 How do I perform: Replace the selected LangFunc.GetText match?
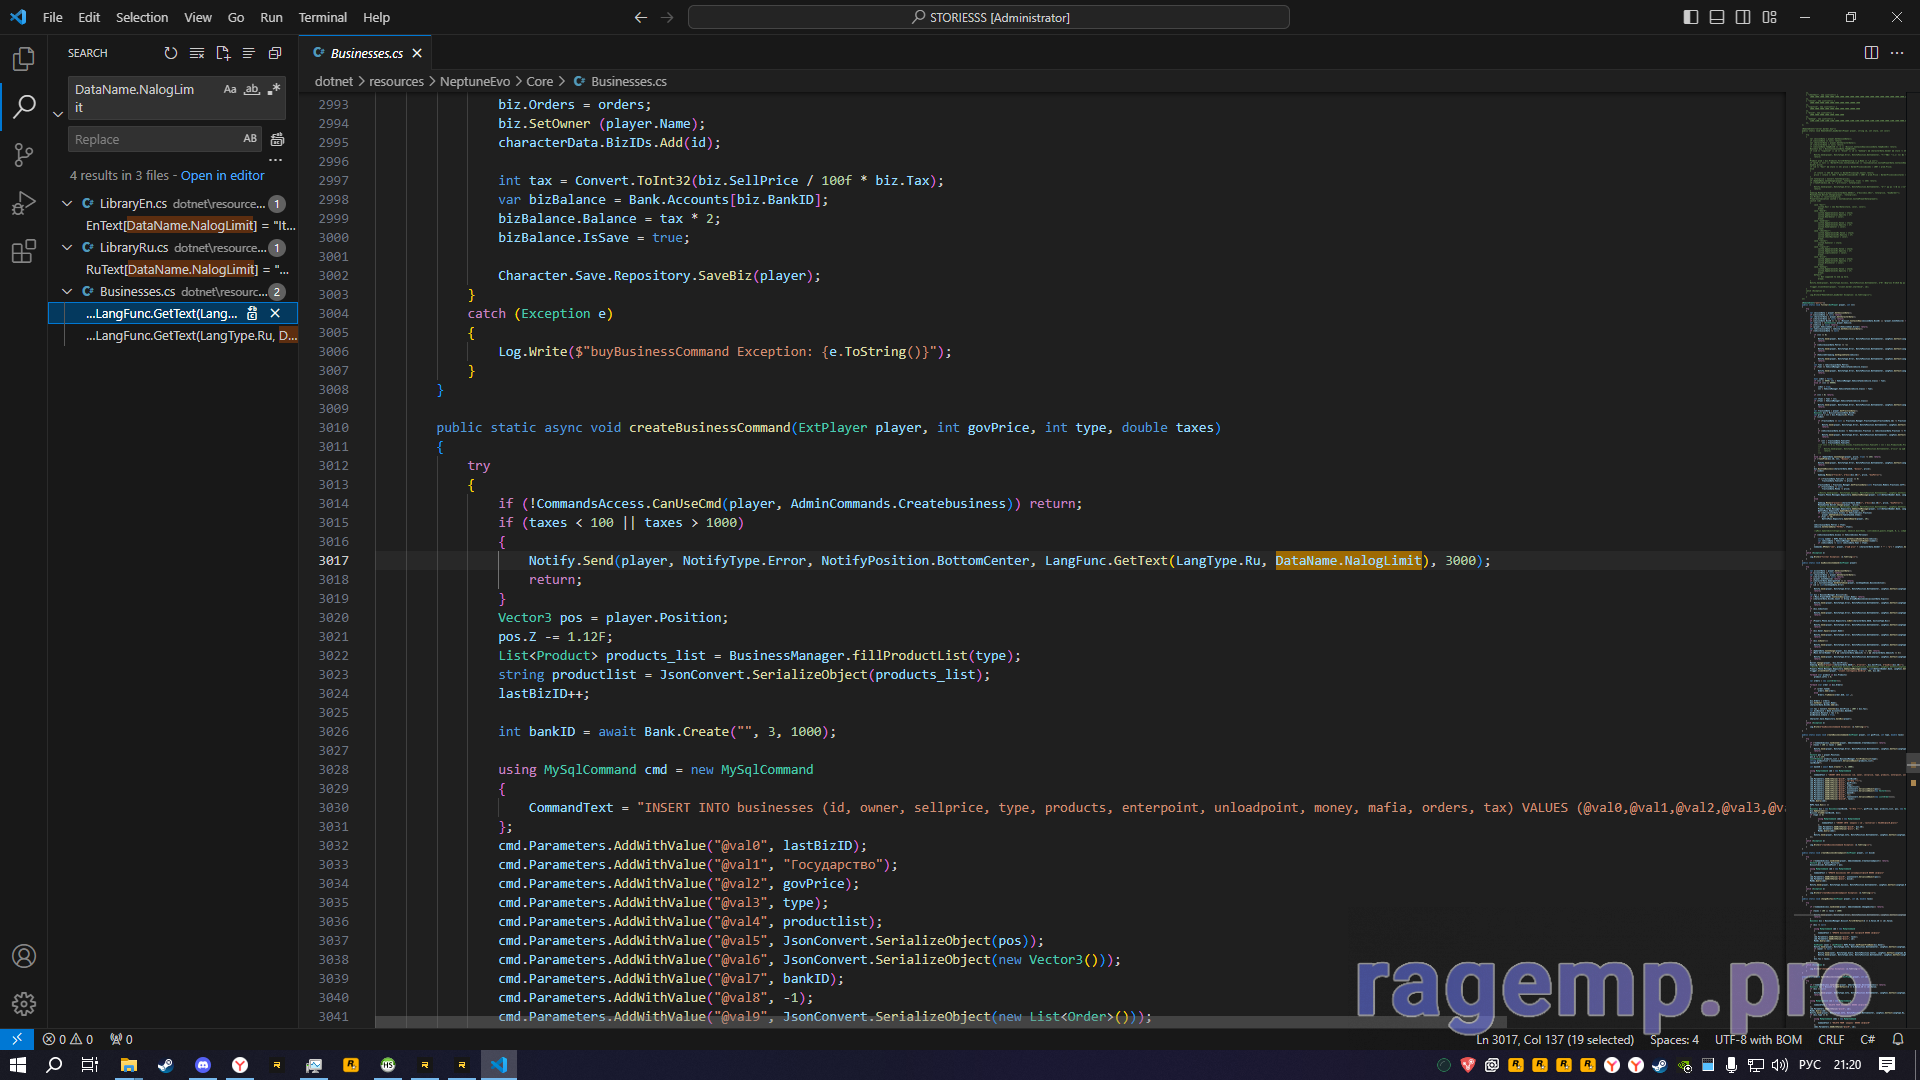(253, 313)
